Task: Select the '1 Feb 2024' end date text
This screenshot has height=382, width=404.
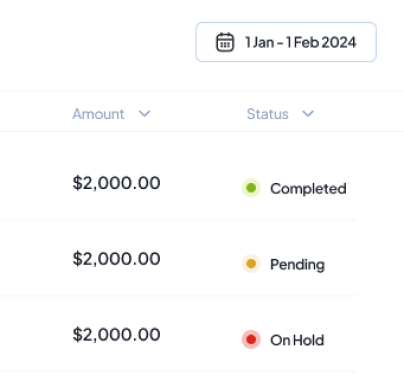Action: pos(321,42)
